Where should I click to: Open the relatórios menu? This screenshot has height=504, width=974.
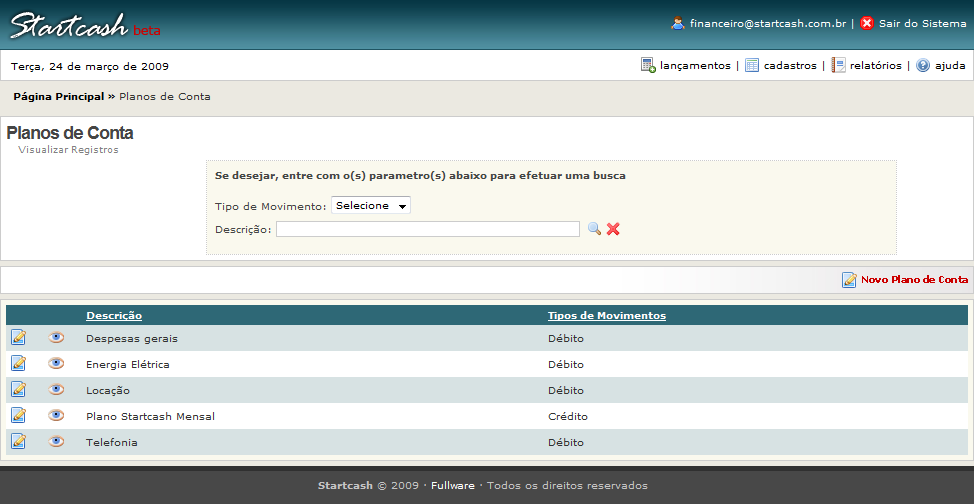pos(875,66)
